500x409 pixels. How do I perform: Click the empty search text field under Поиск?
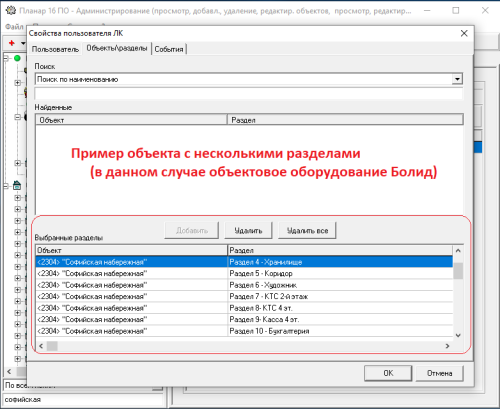tap(249, 94)
